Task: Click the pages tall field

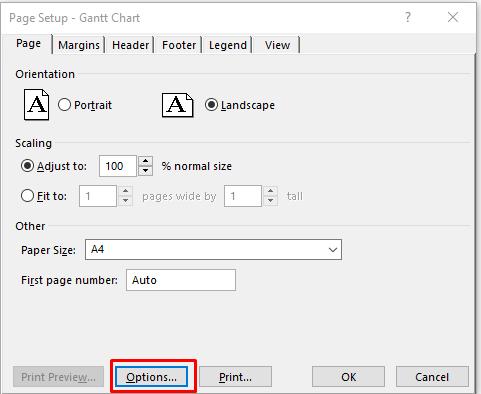Action: point(243,196)
